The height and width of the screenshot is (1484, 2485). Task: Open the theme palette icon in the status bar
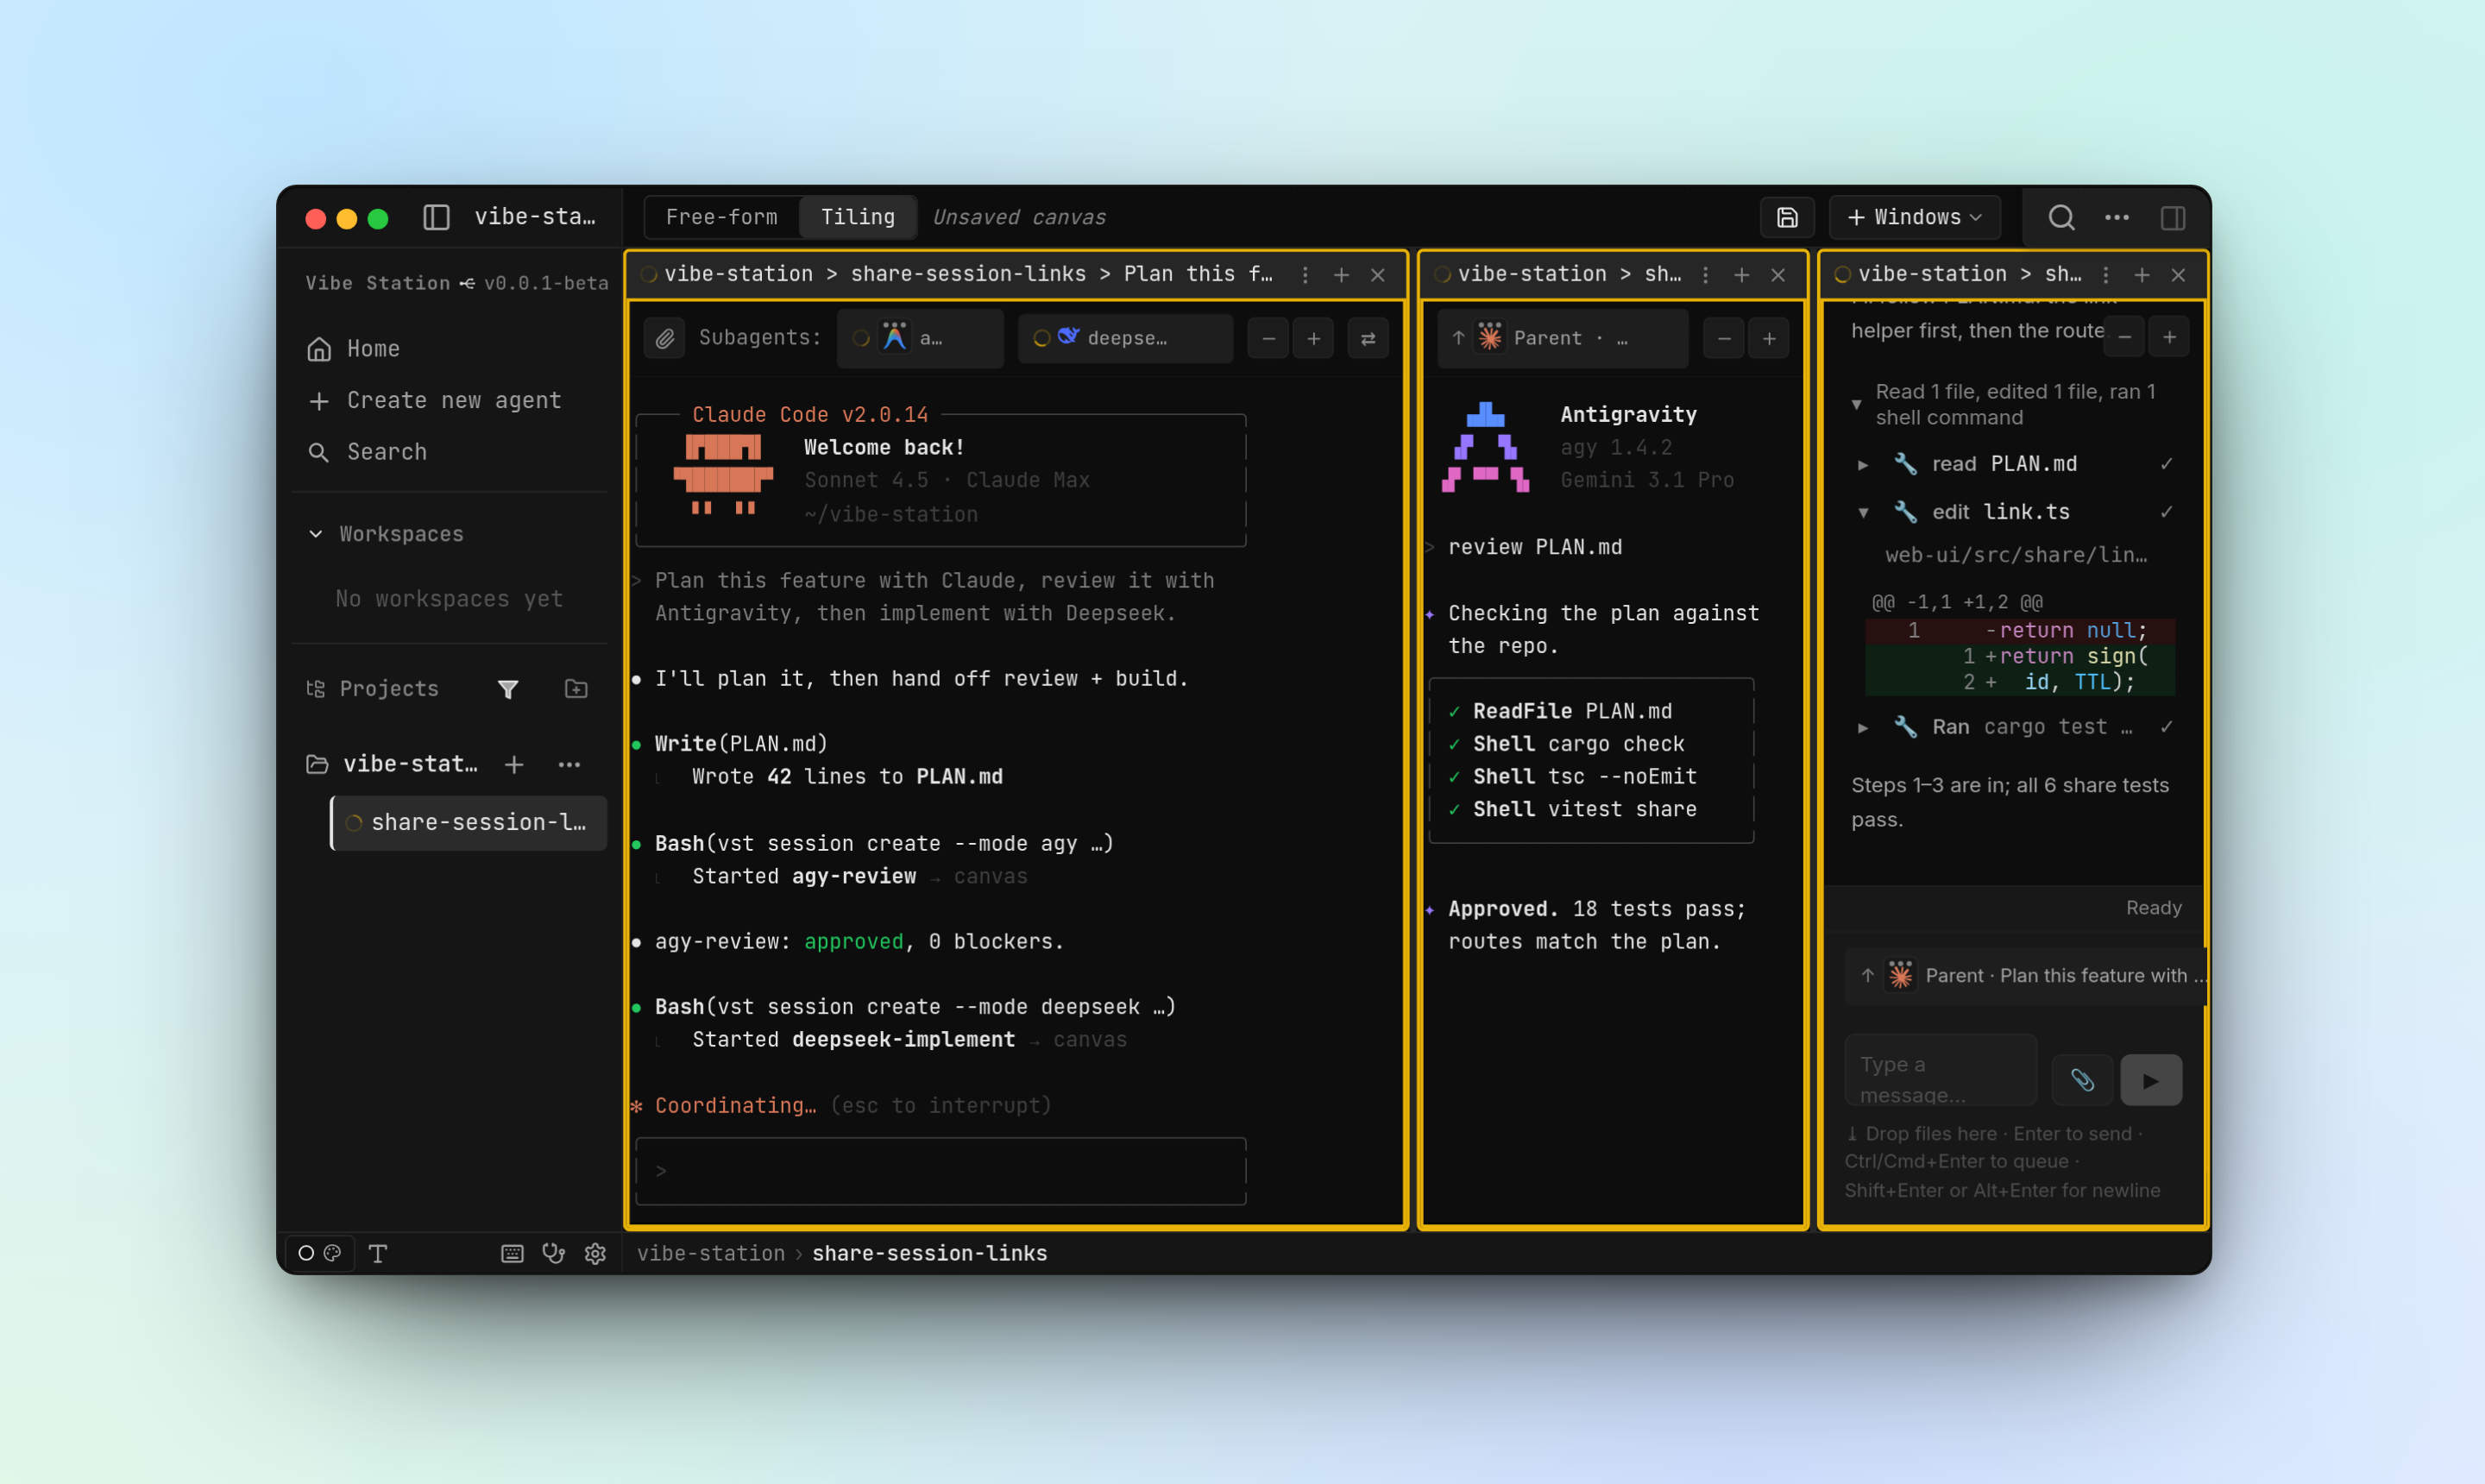333,1253
